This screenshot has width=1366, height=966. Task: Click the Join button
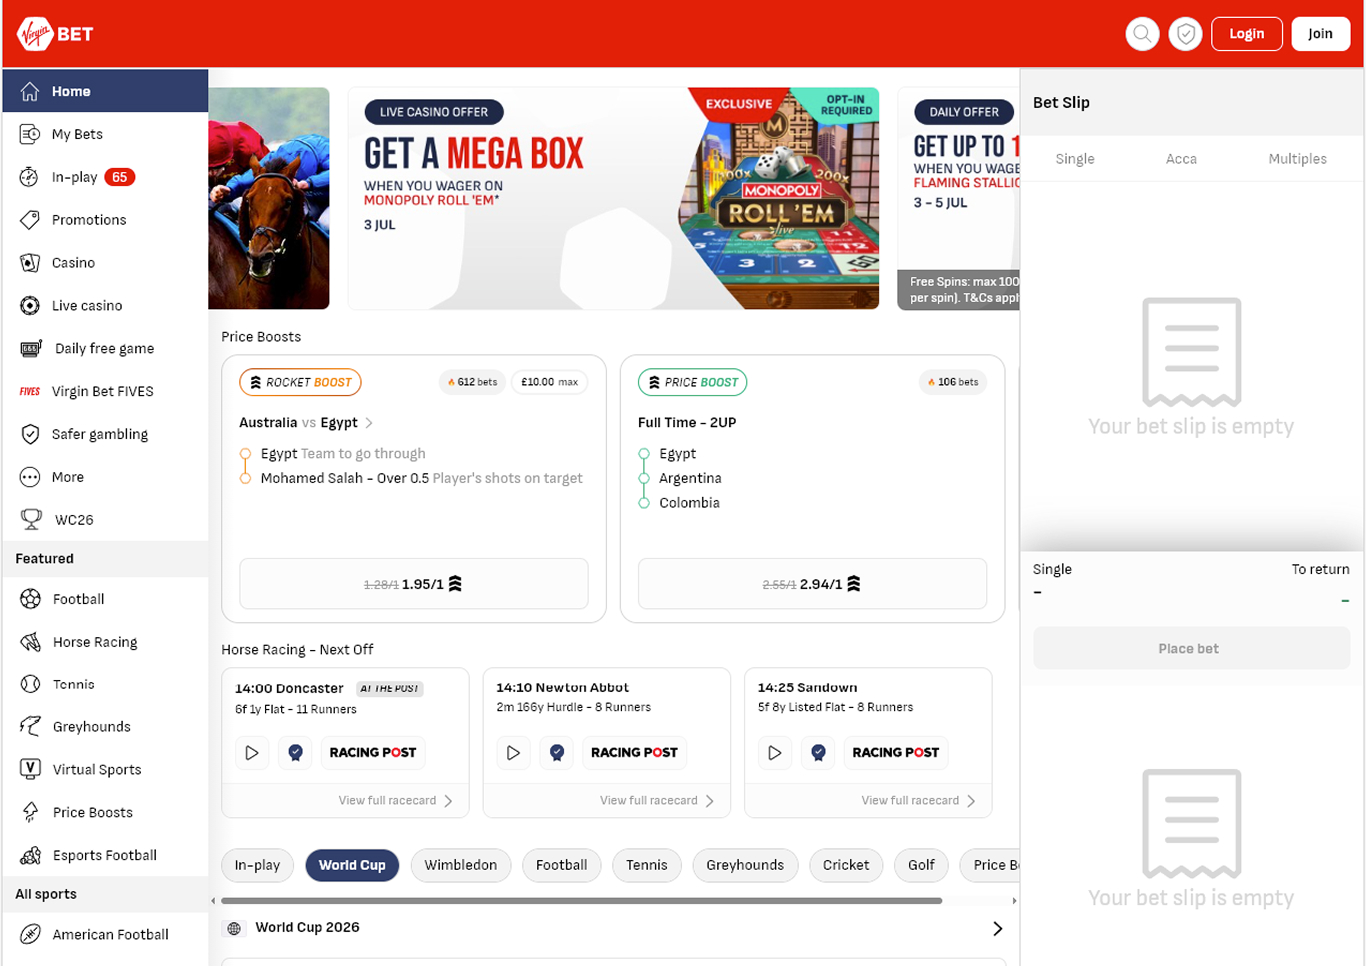coord(1321,34)
